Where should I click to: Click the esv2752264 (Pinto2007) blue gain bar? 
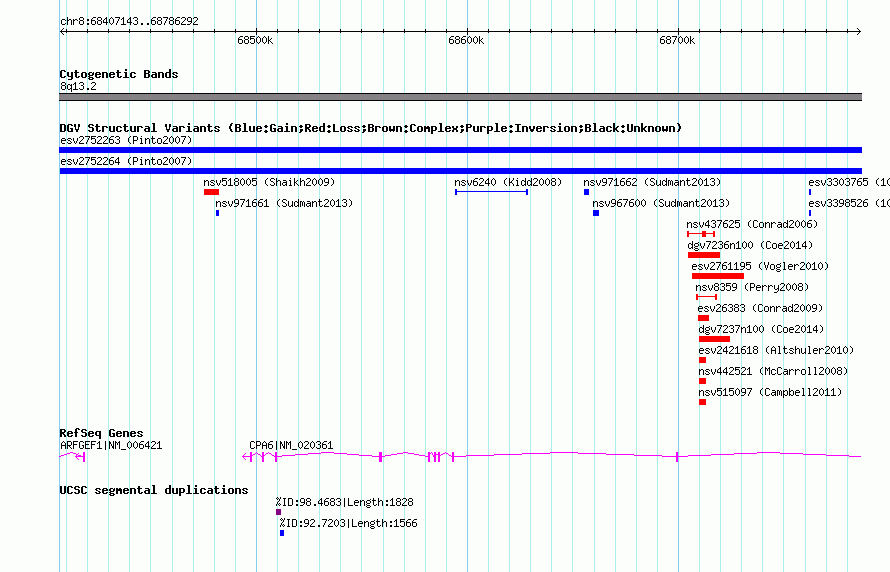point(460,171)
